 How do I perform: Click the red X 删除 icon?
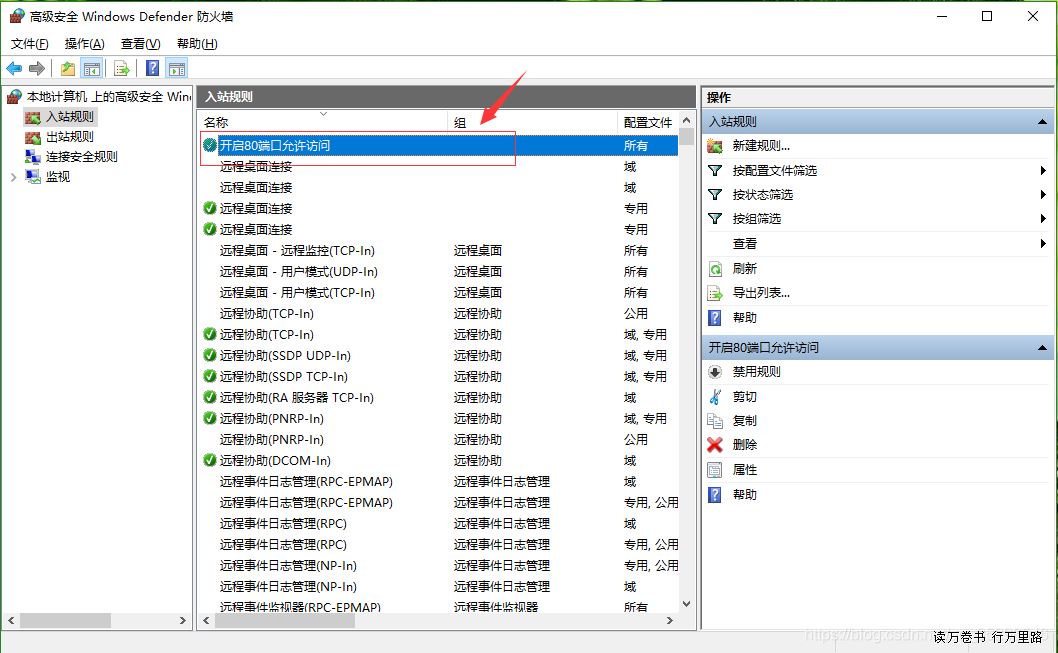[715, 445]
